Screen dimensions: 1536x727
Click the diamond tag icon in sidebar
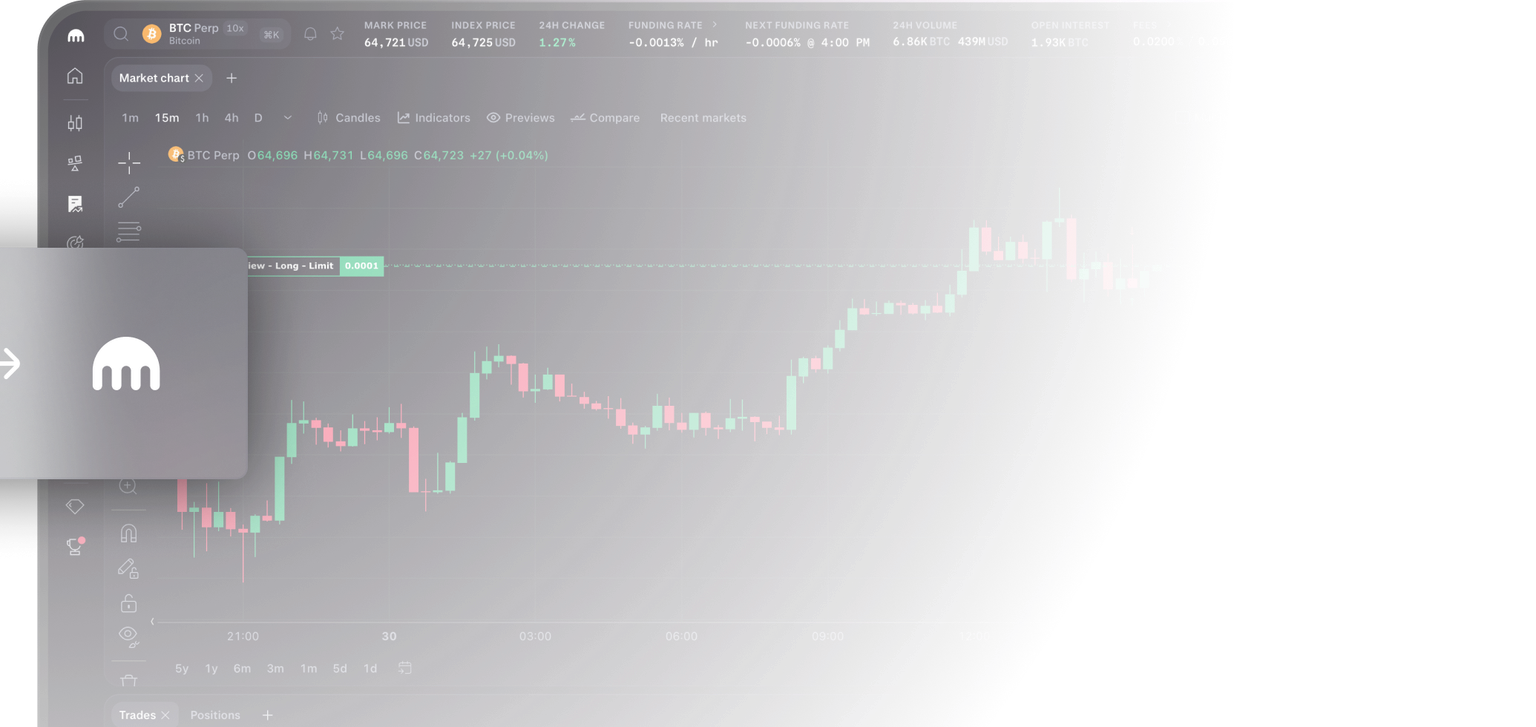75,506
